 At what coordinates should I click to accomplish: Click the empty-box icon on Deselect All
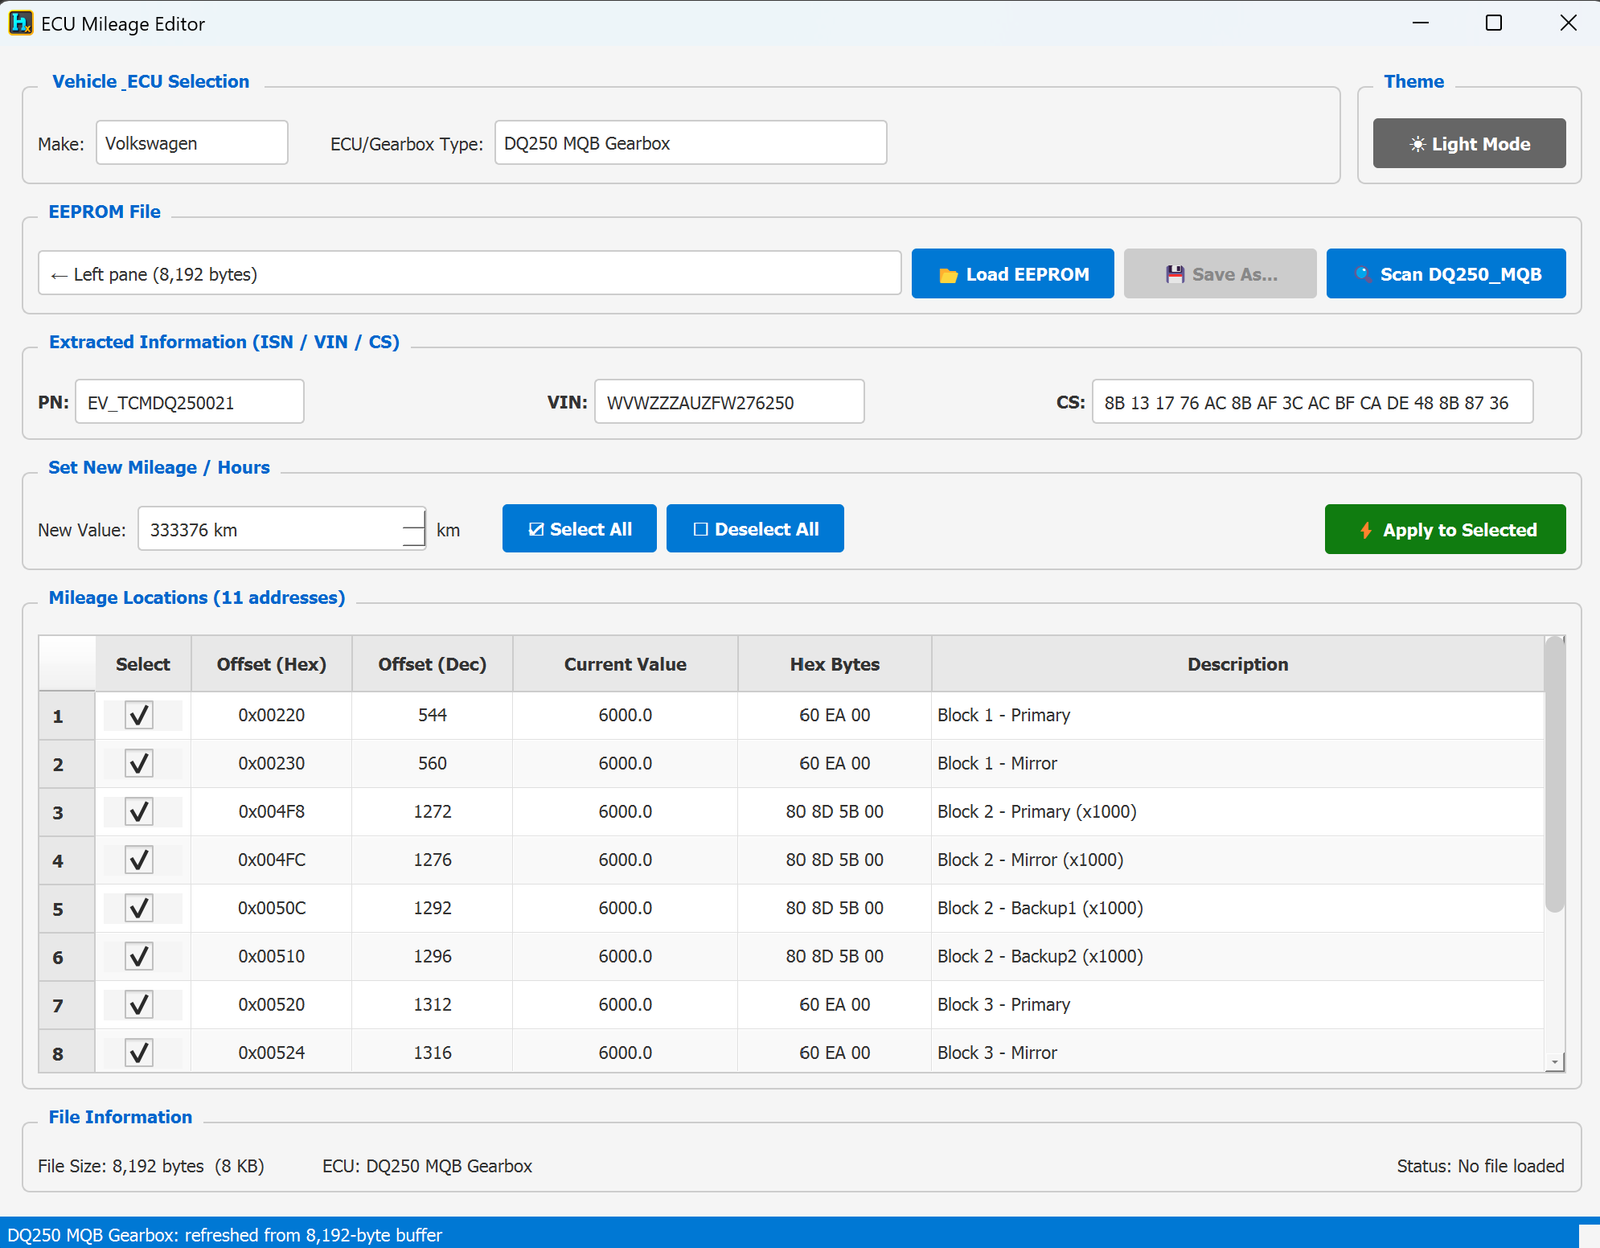pos(700,529)
